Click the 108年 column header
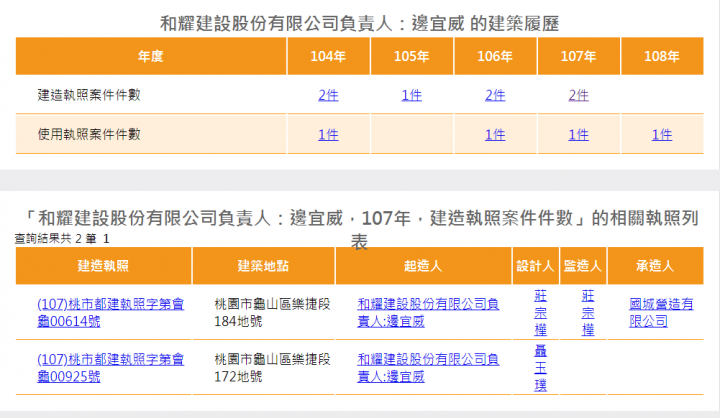720x418 pixels. click(x=662, y=56)
